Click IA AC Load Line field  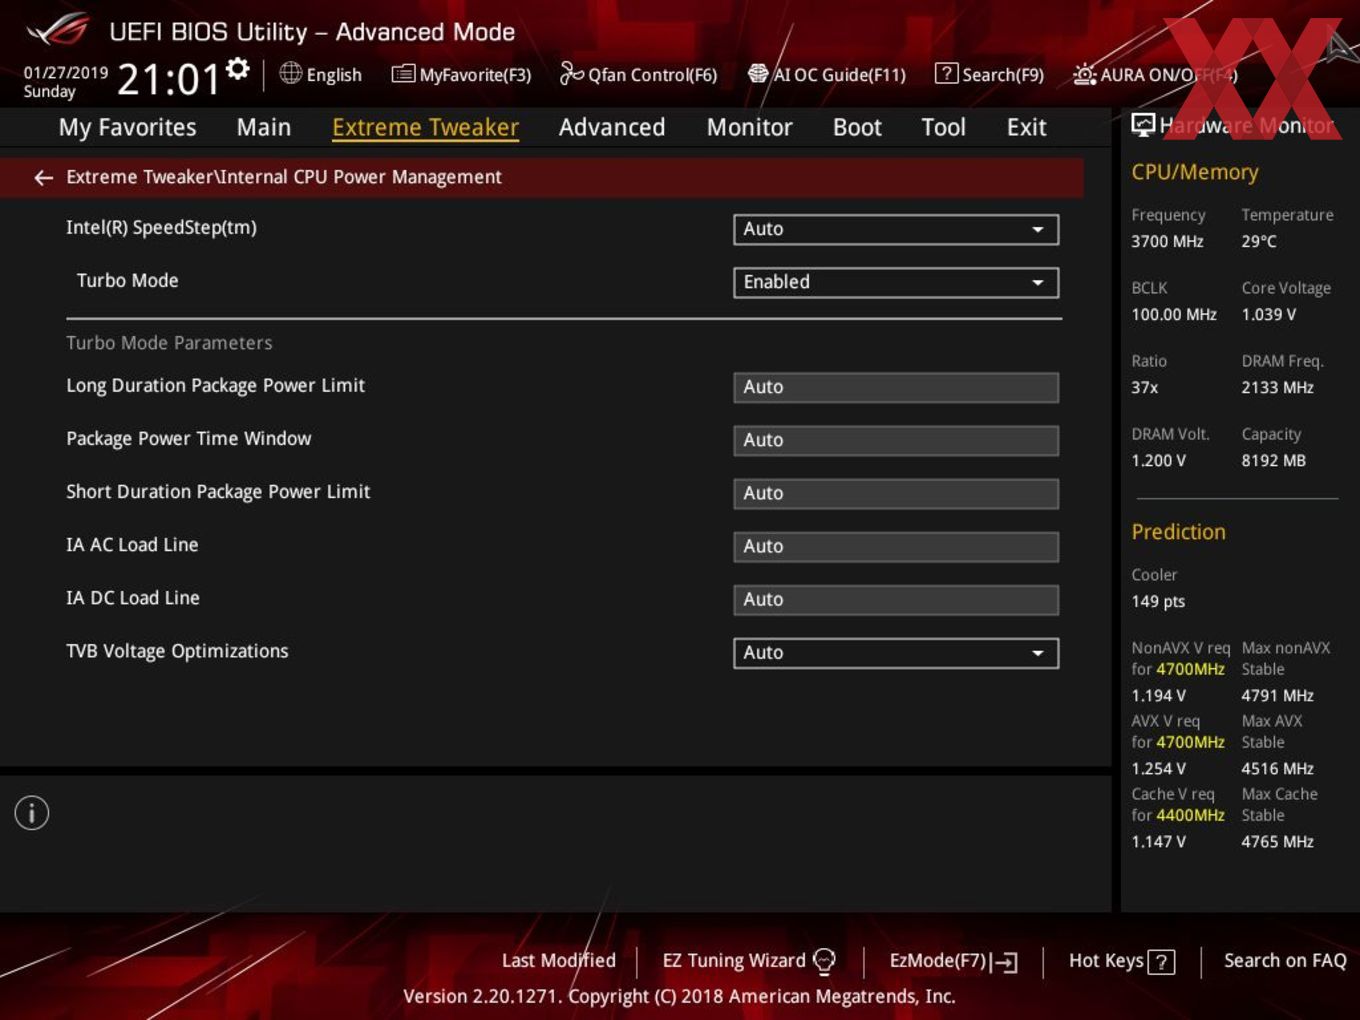pos(896,547)
